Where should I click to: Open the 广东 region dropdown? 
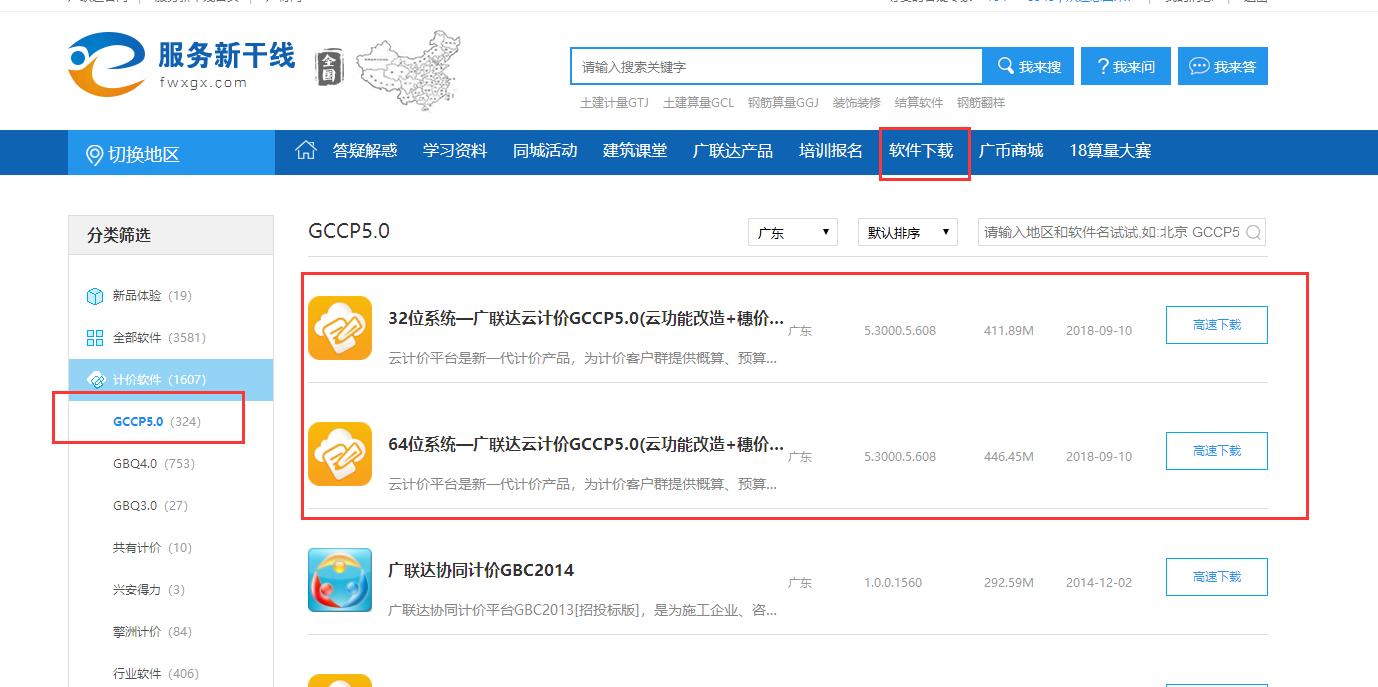pos(793,232)
